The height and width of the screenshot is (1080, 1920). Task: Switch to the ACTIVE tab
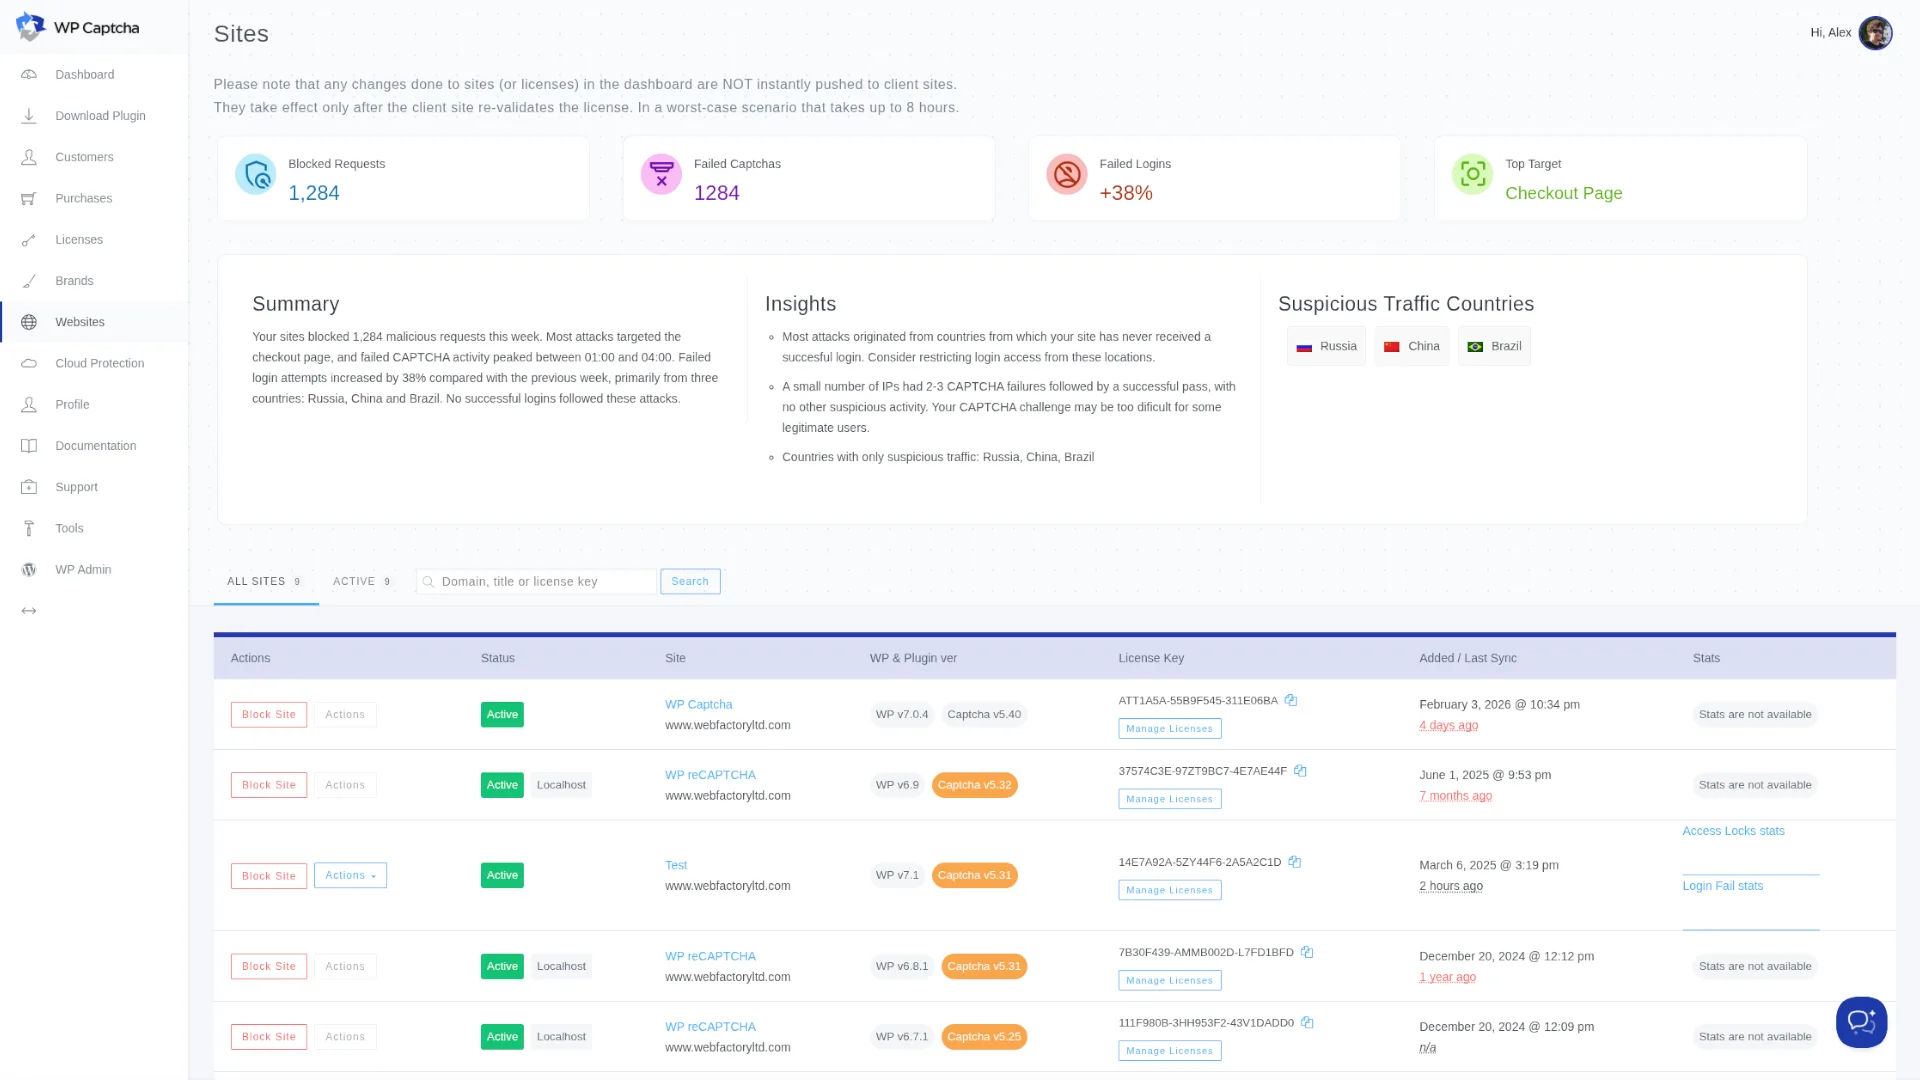[x=362, y=582]
